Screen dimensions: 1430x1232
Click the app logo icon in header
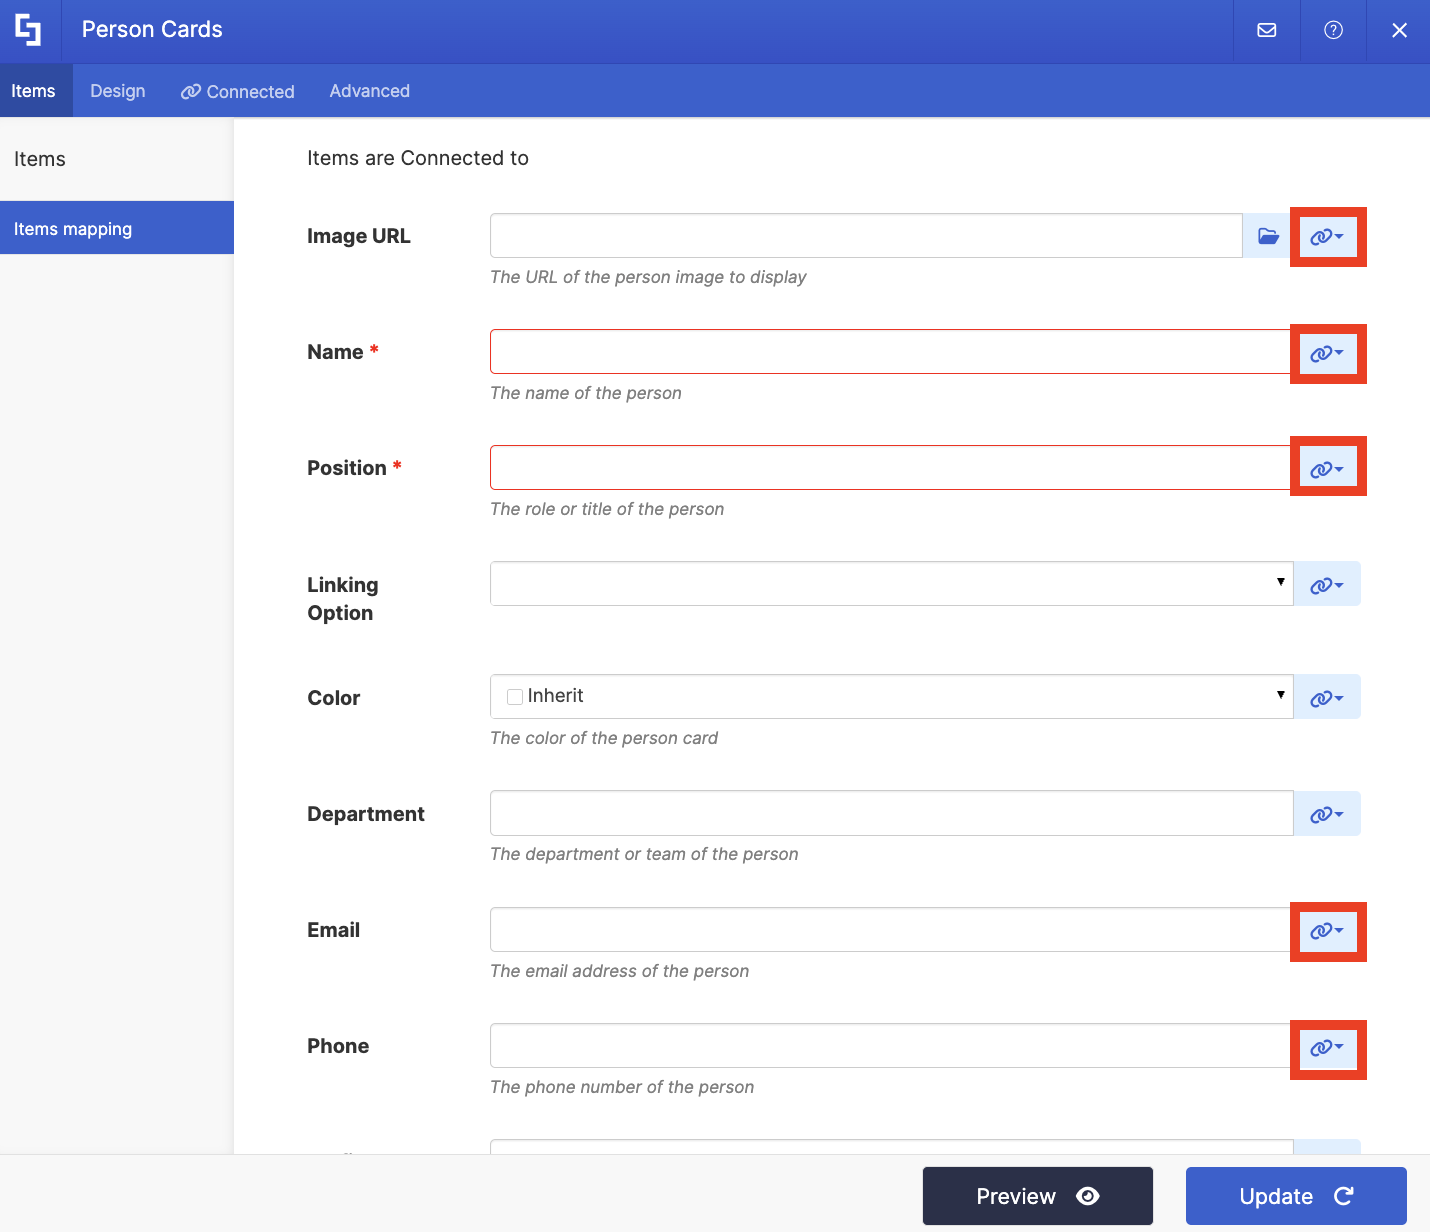click(x=29, y=30)
